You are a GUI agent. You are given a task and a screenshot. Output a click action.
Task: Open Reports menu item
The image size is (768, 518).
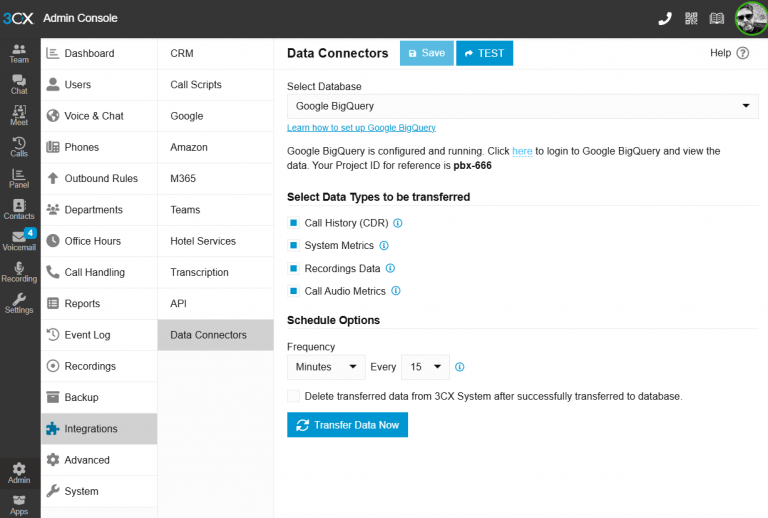99,304
